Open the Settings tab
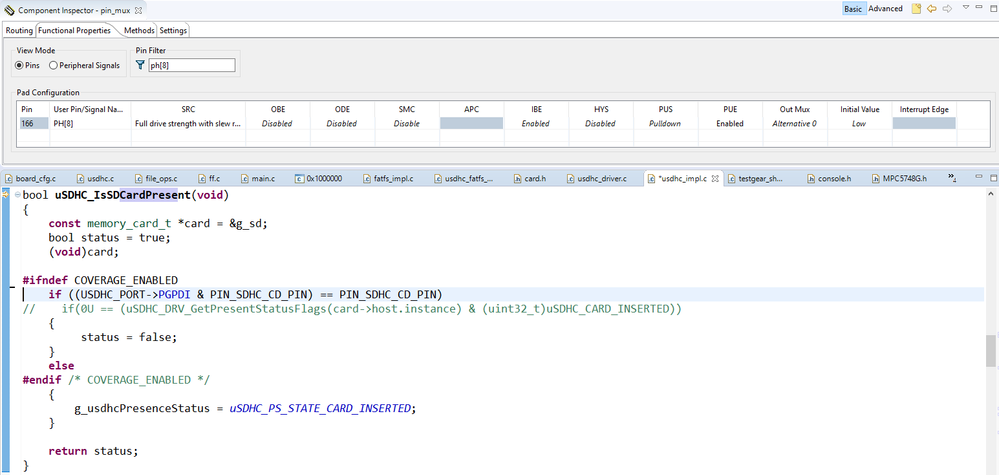Viewport: 999px width, 475px height. pos(173,31)
